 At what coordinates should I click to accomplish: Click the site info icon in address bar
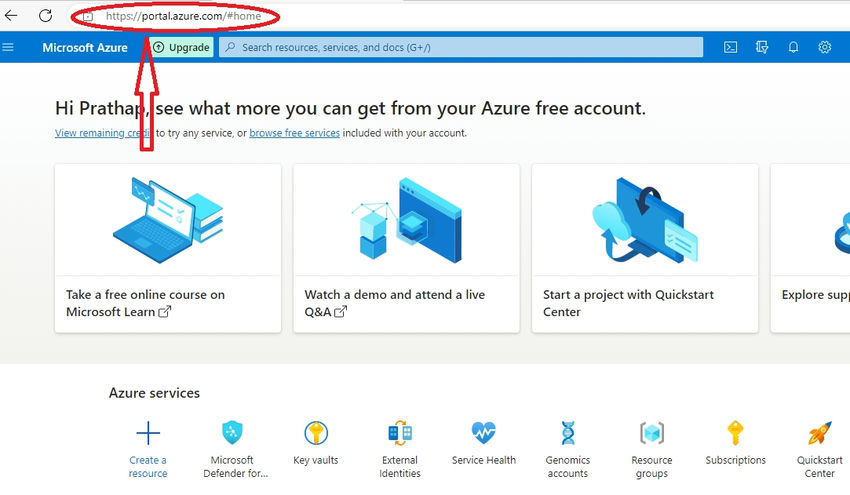(88, 16)
